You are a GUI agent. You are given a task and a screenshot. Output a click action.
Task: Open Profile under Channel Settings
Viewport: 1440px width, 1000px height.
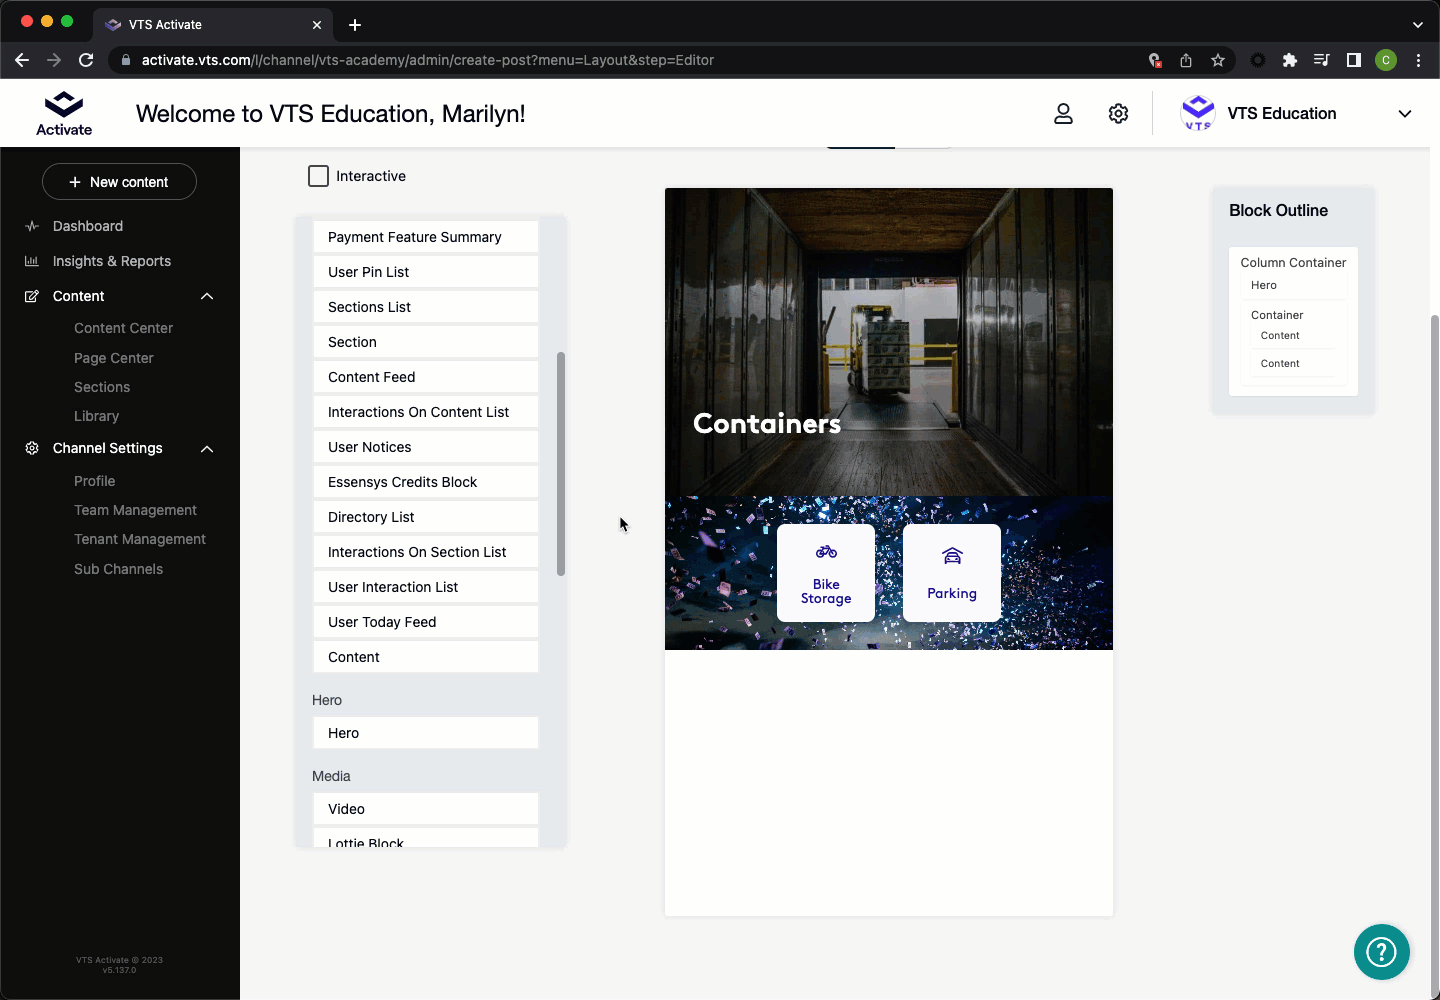point(94,481)
